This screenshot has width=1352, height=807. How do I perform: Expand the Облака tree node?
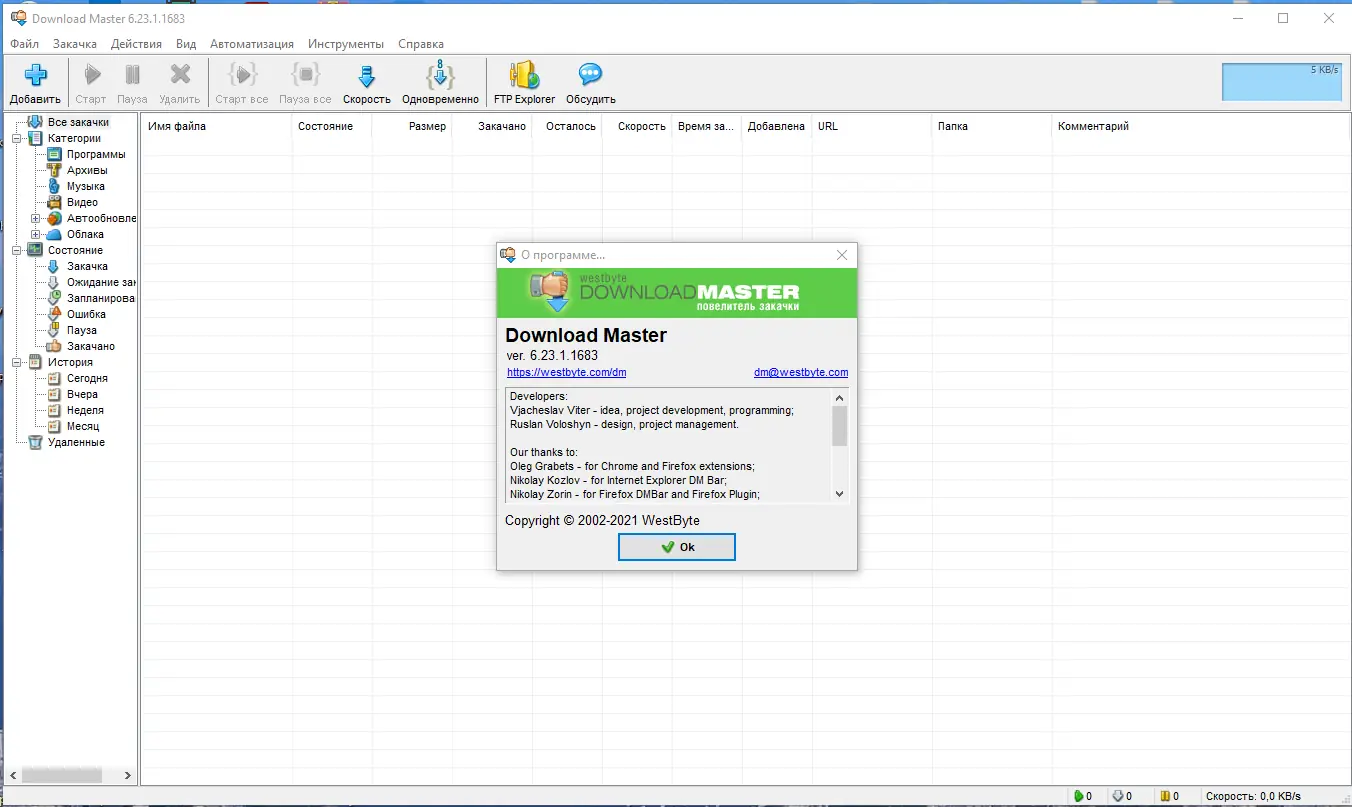pos(36,234)
